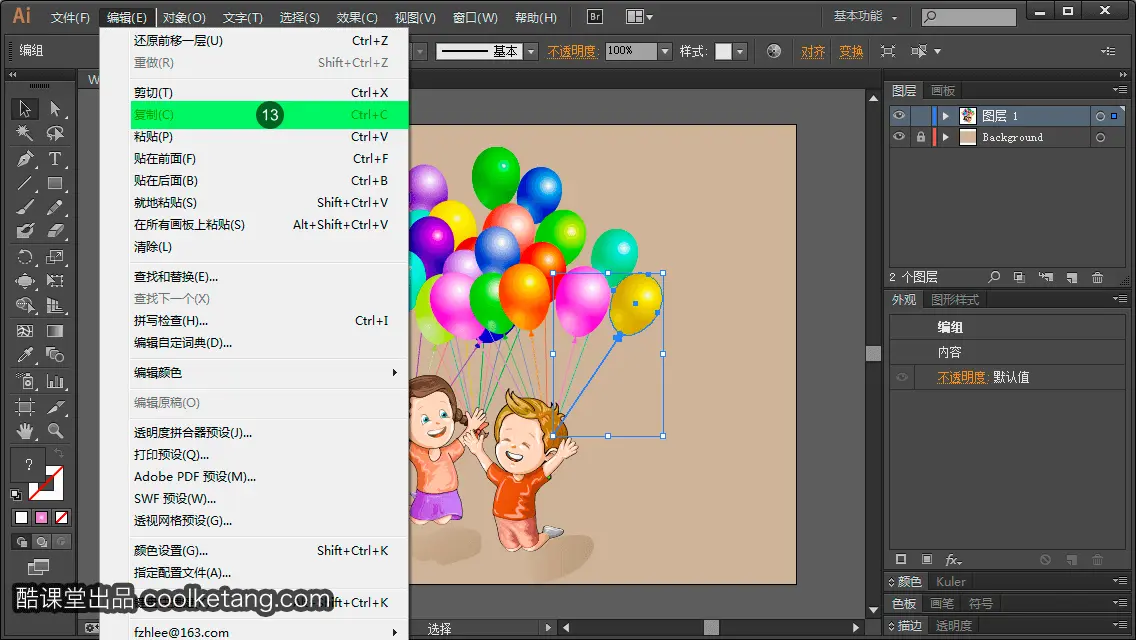
Task: Select the Artboard tool
Action: click(x=25, y=407)
